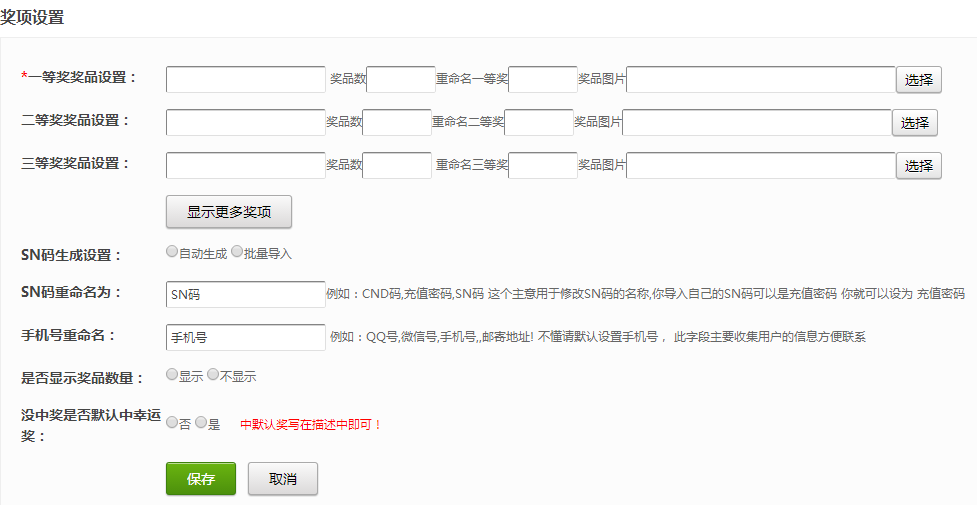977x505 pixels.
Task: Choose 显示 for prize quantity display
Action: click(172, 376)
